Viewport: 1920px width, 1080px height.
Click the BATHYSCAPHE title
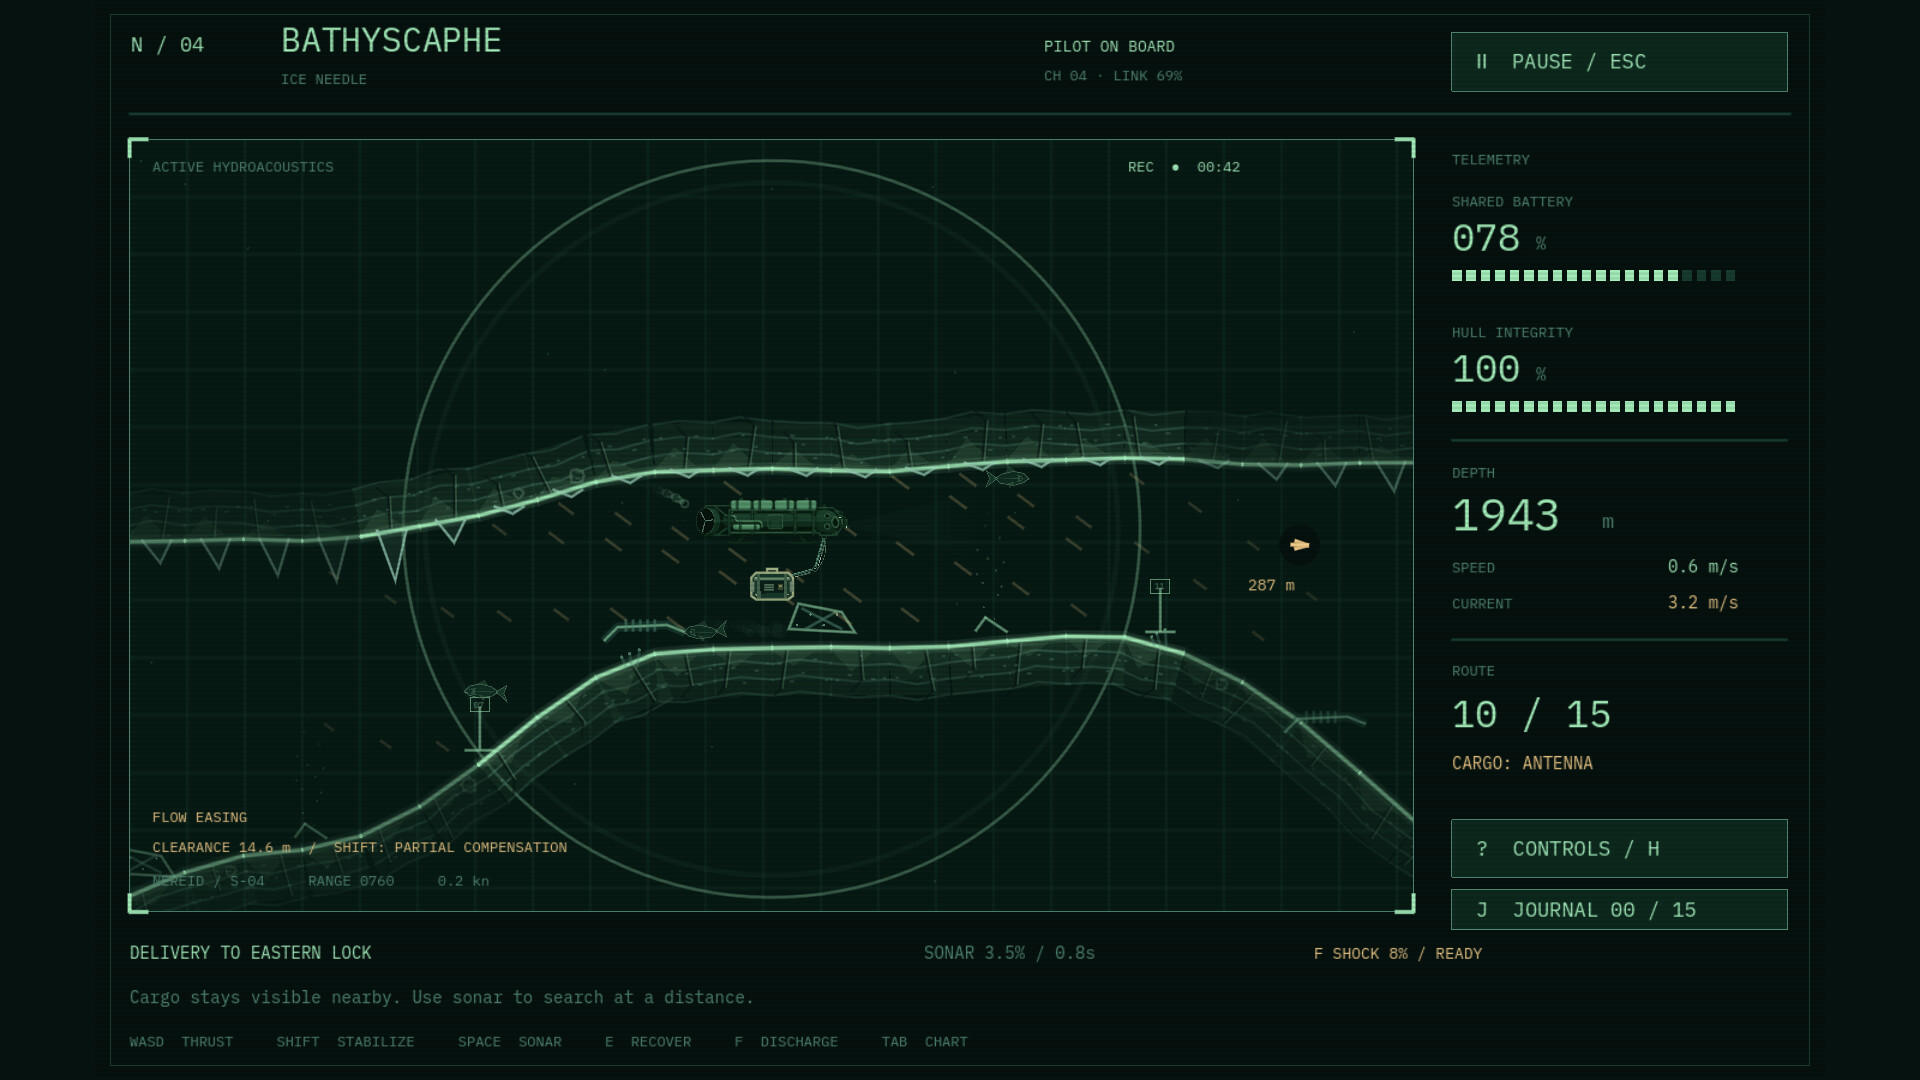pyautogui.click(x=391, y=41)
